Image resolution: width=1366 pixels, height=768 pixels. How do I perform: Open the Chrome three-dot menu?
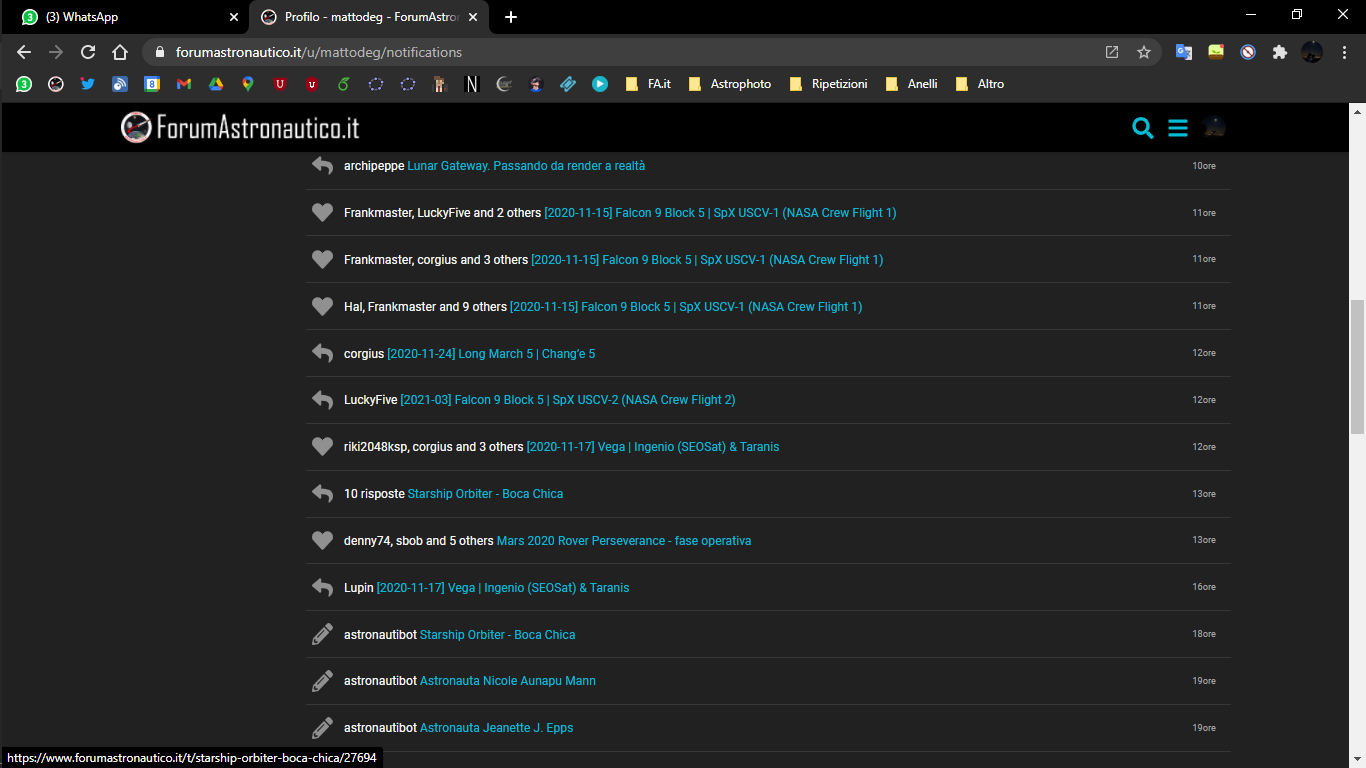pos(1344,52)
